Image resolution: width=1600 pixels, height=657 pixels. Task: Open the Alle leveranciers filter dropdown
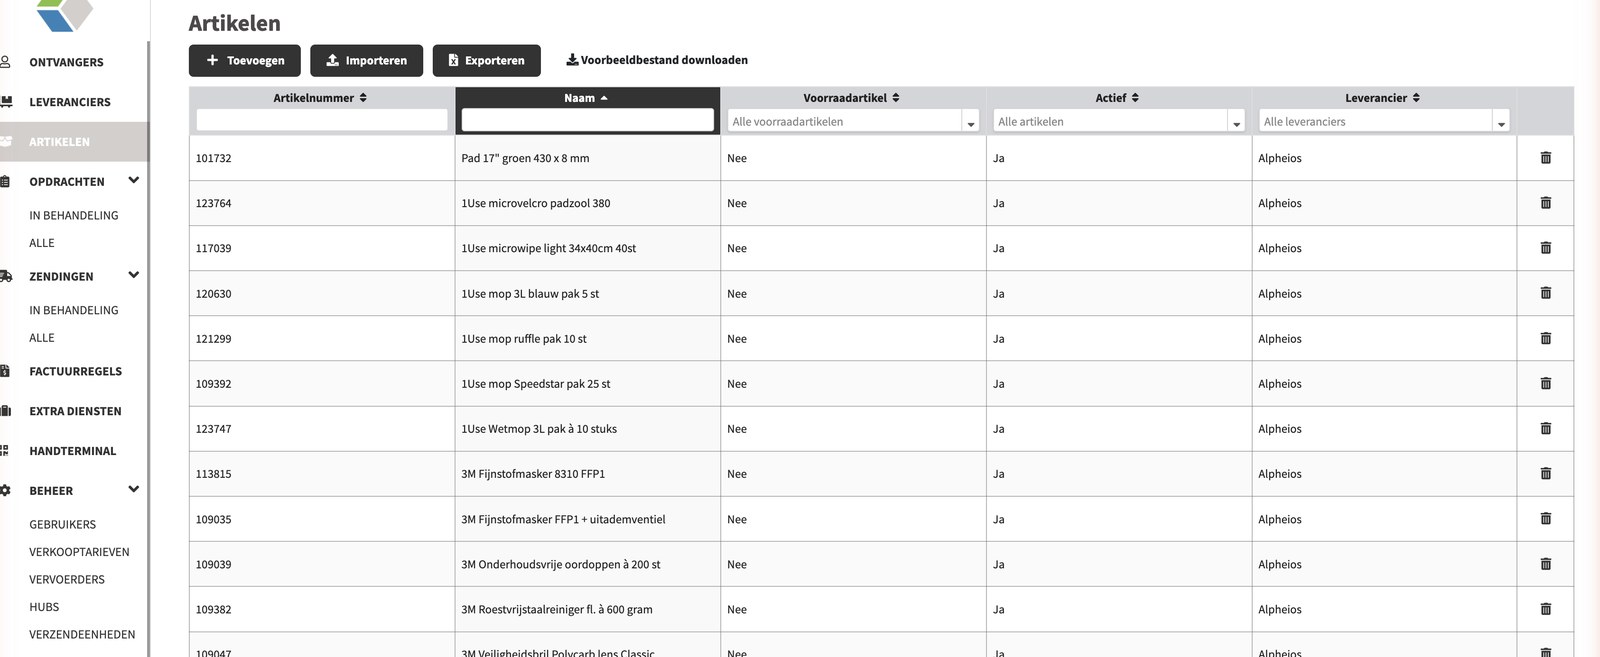(x=1384, y=121)
